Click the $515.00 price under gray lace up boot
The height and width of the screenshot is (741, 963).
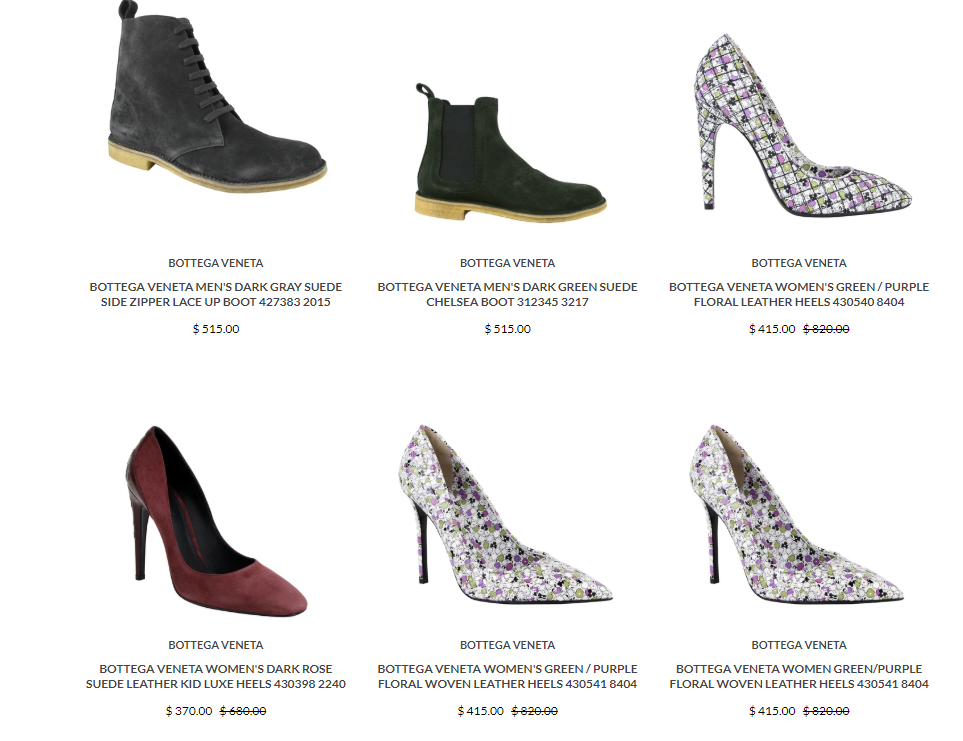tap(216, 329)
